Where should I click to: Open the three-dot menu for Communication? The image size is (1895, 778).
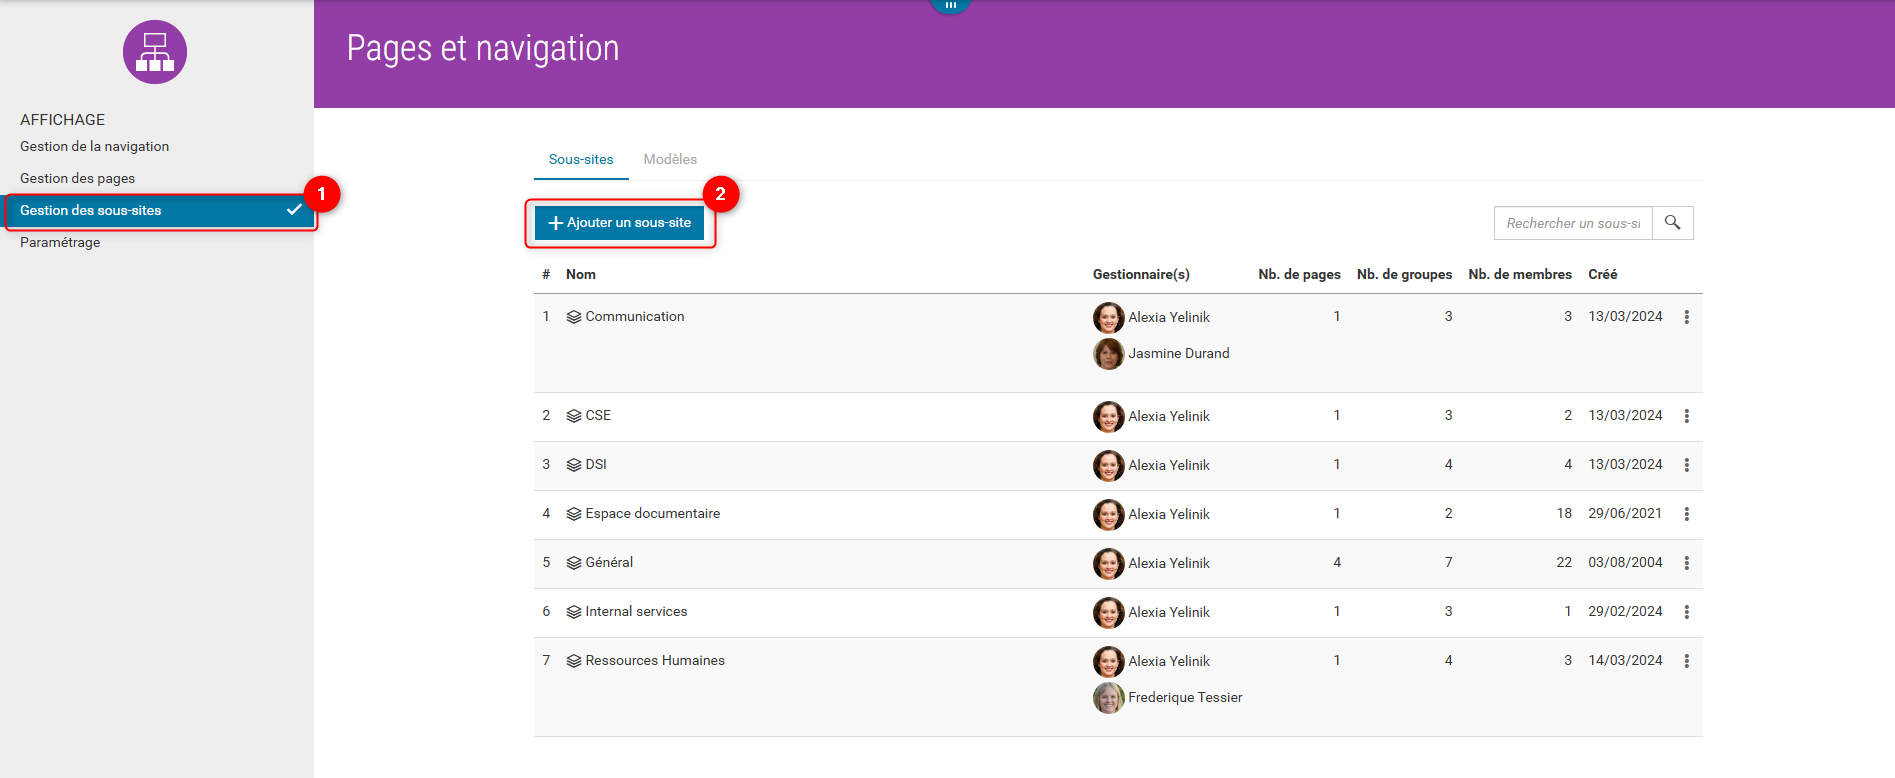[x=1686, y=317]
